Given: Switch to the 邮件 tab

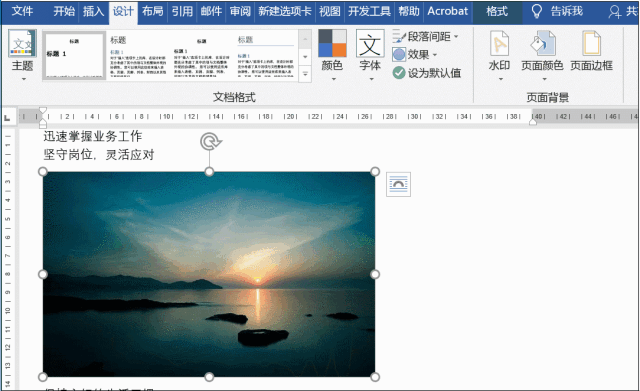Looking at the screenshot, I should (x=211, y=11).
